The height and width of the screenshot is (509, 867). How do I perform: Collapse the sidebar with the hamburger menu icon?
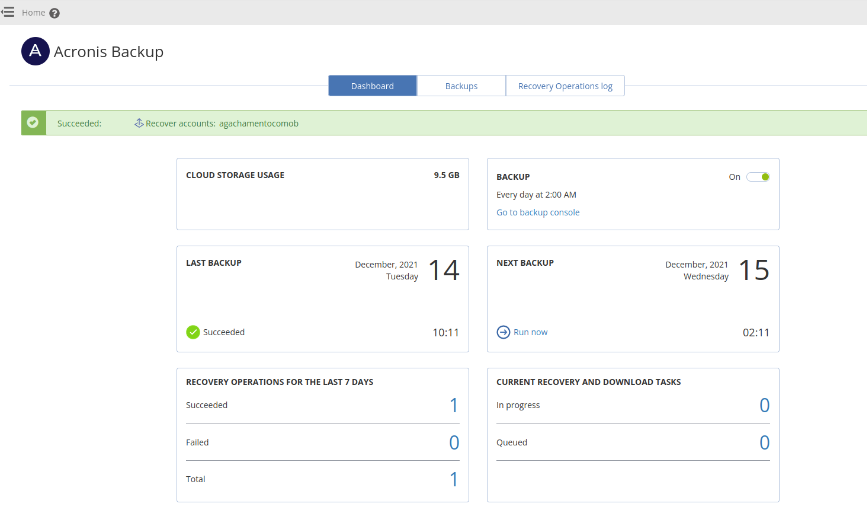coord(8,12)
